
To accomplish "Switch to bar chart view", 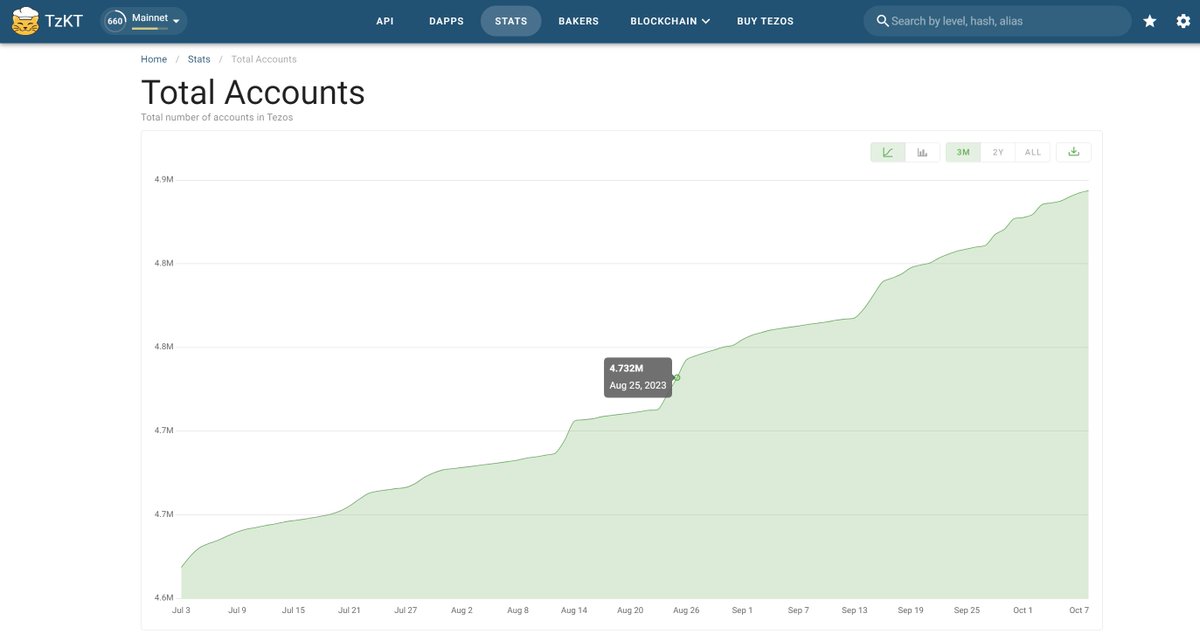I will [922, 152].
